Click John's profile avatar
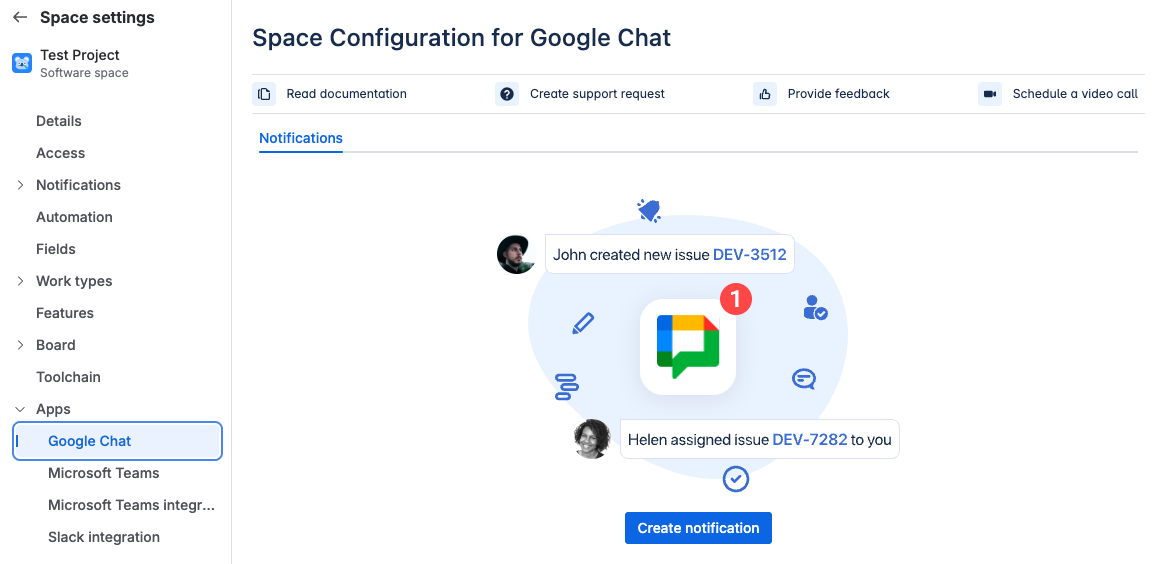The width and height of the screenshot is (1154, 564). click(516, 254)
